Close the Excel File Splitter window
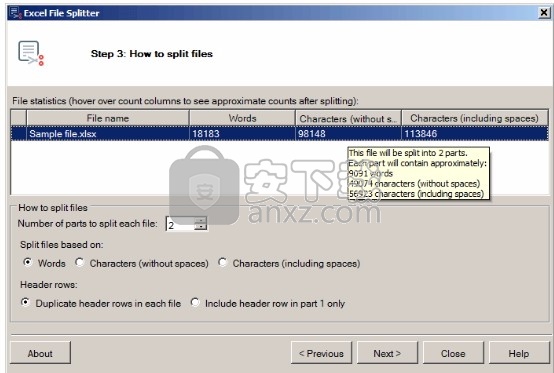554x373 pixels. pos(544,13)
